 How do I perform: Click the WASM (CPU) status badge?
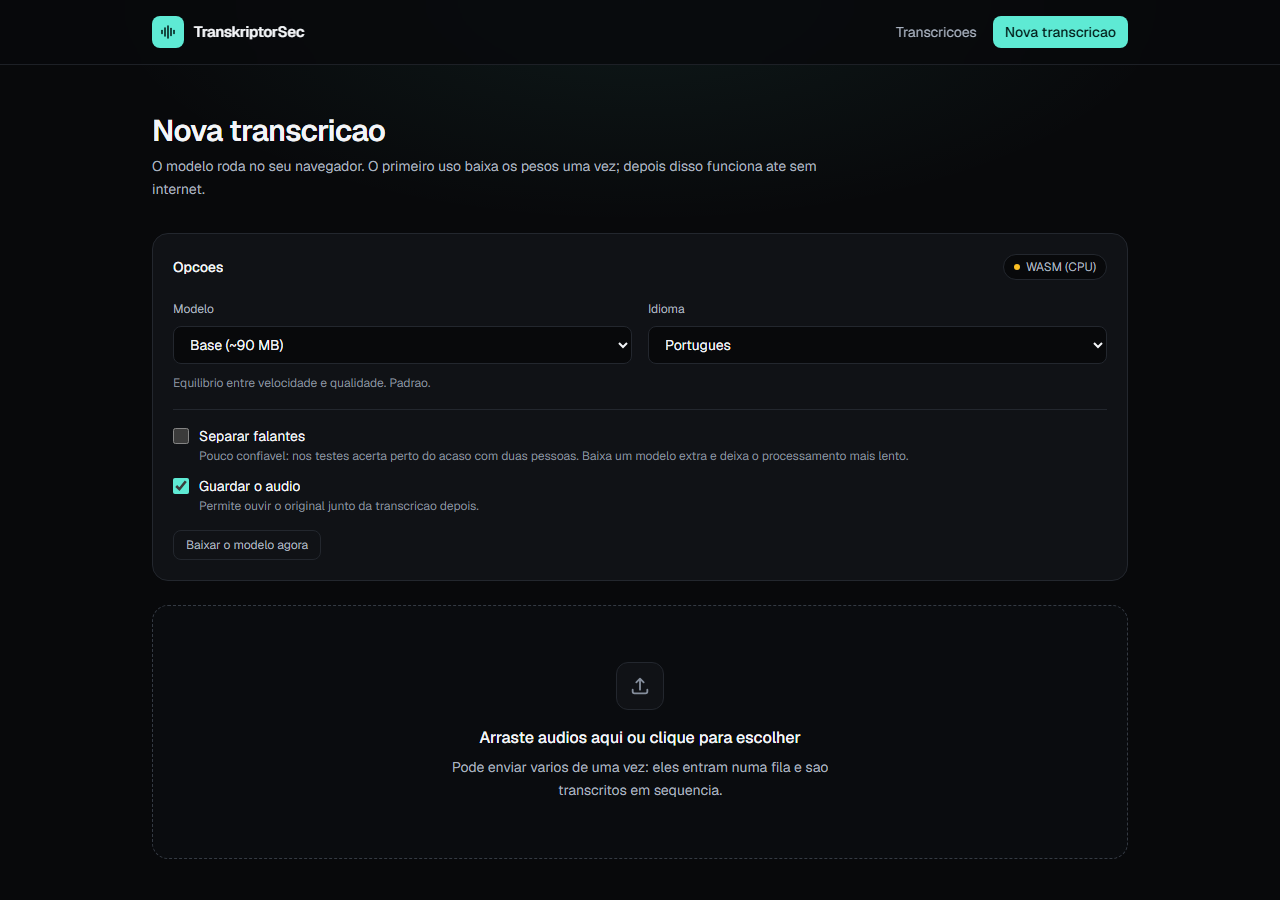(1055, 267)
